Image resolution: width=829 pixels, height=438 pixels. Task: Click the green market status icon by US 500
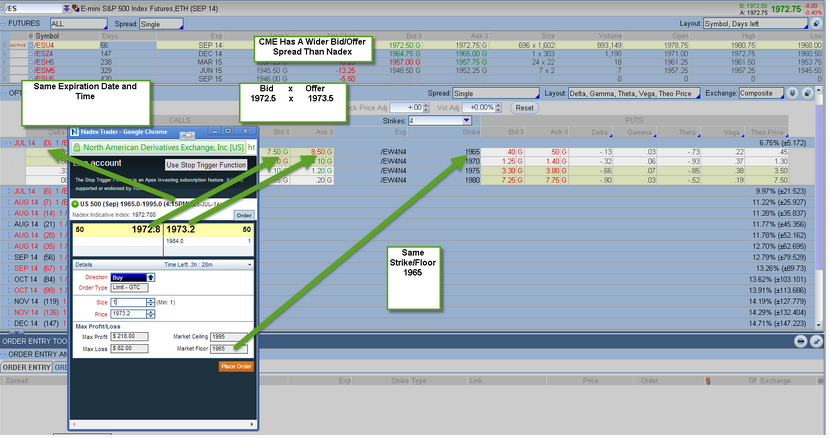coord(75,204)
